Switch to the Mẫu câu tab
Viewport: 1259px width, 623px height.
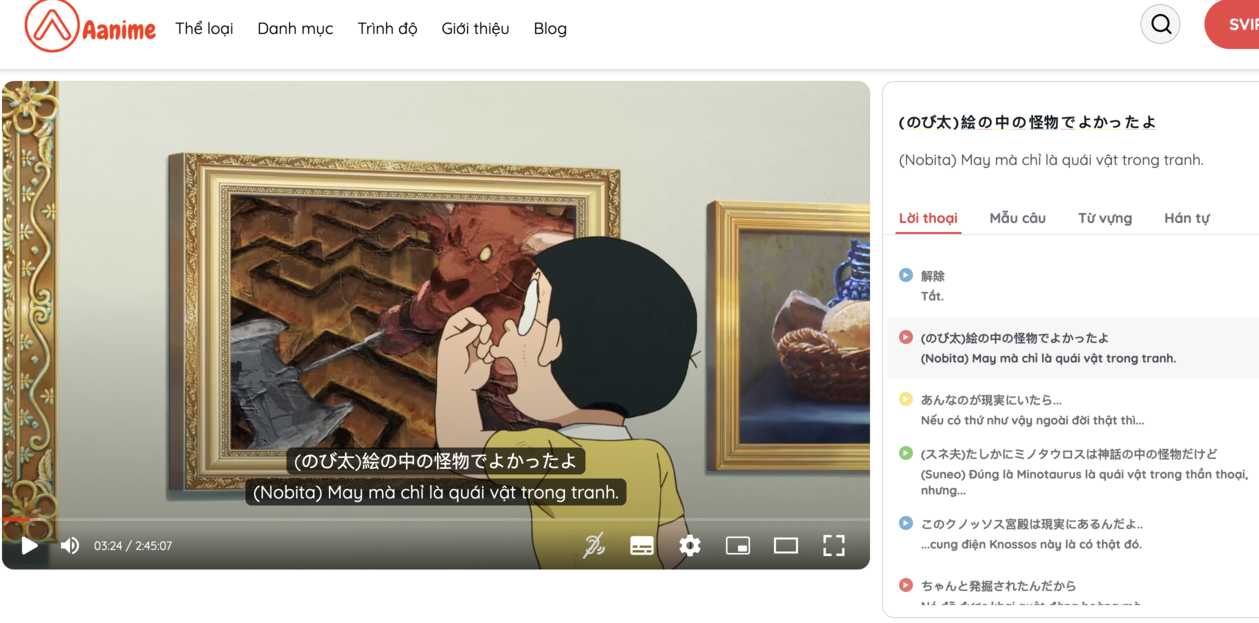pyautogui.click(x=1017, y=217)
